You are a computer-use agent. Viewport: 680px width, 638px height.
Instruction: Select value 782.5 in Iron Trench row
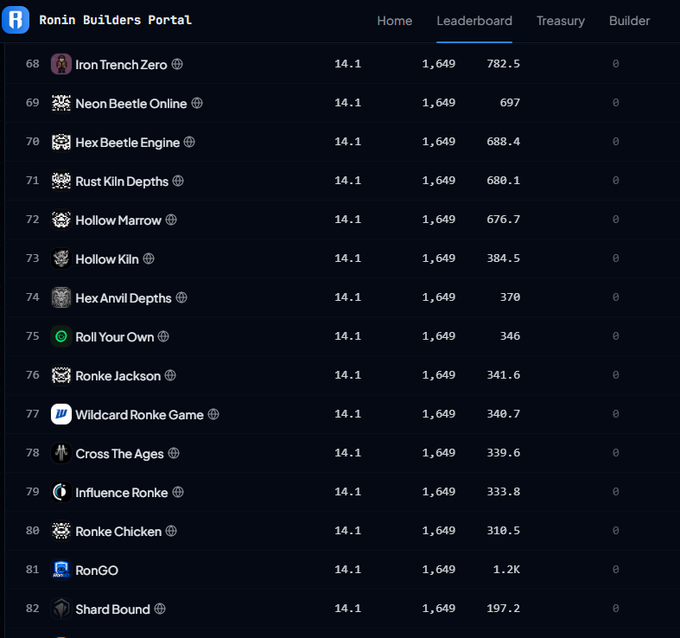pos(503,64)
